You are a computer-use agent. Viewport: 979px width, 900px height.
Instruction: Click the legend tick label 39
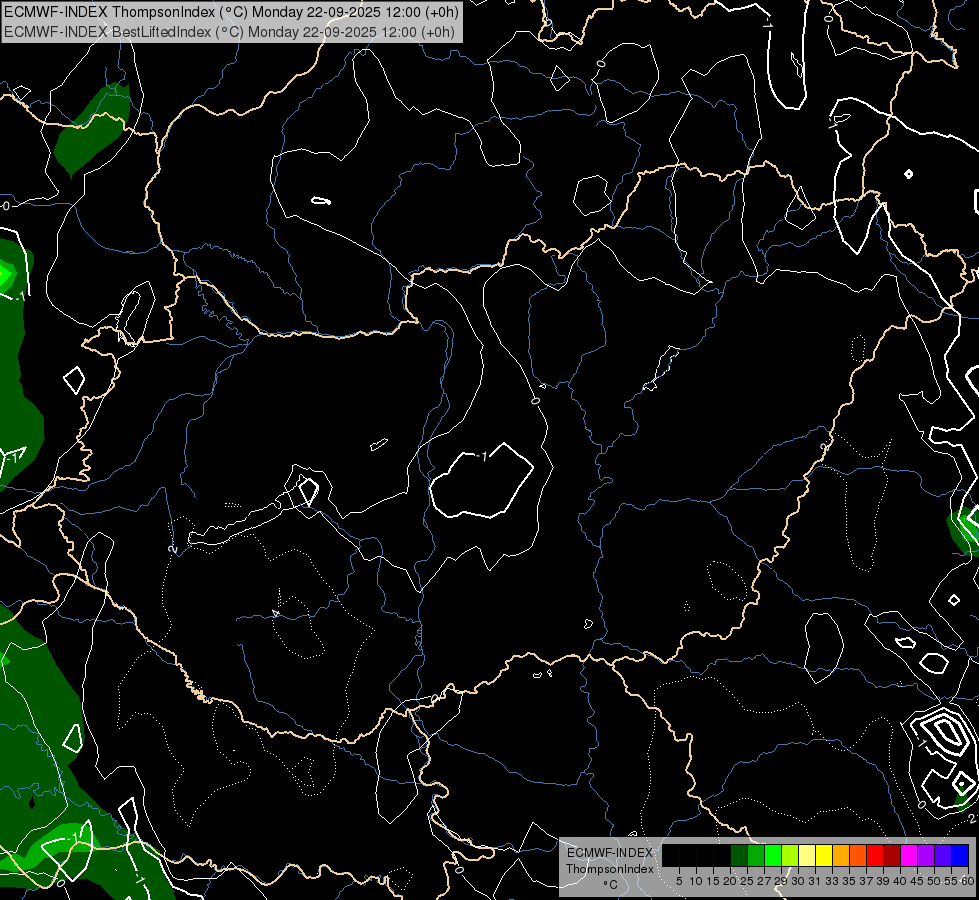point(883,881)
